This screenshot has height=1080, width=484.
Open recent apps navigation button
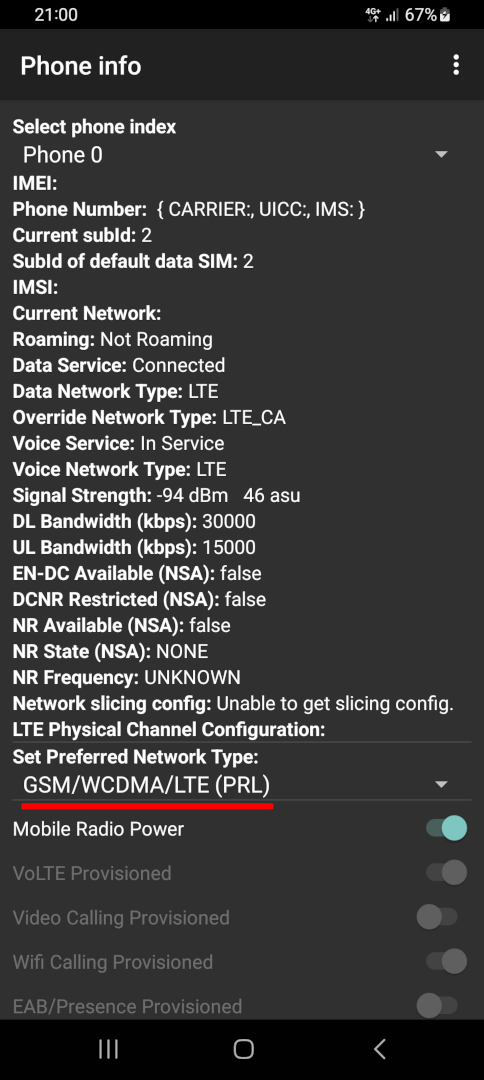coord(108,1049)
